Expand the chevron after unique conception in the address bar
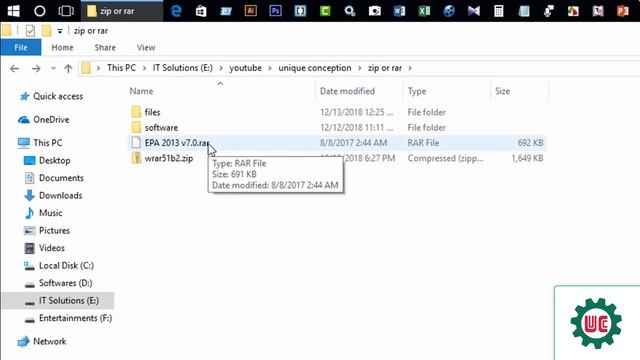Image resolution: width=640 pixels, height=360 pixels. pyautogui.click(x=360, y=68)
